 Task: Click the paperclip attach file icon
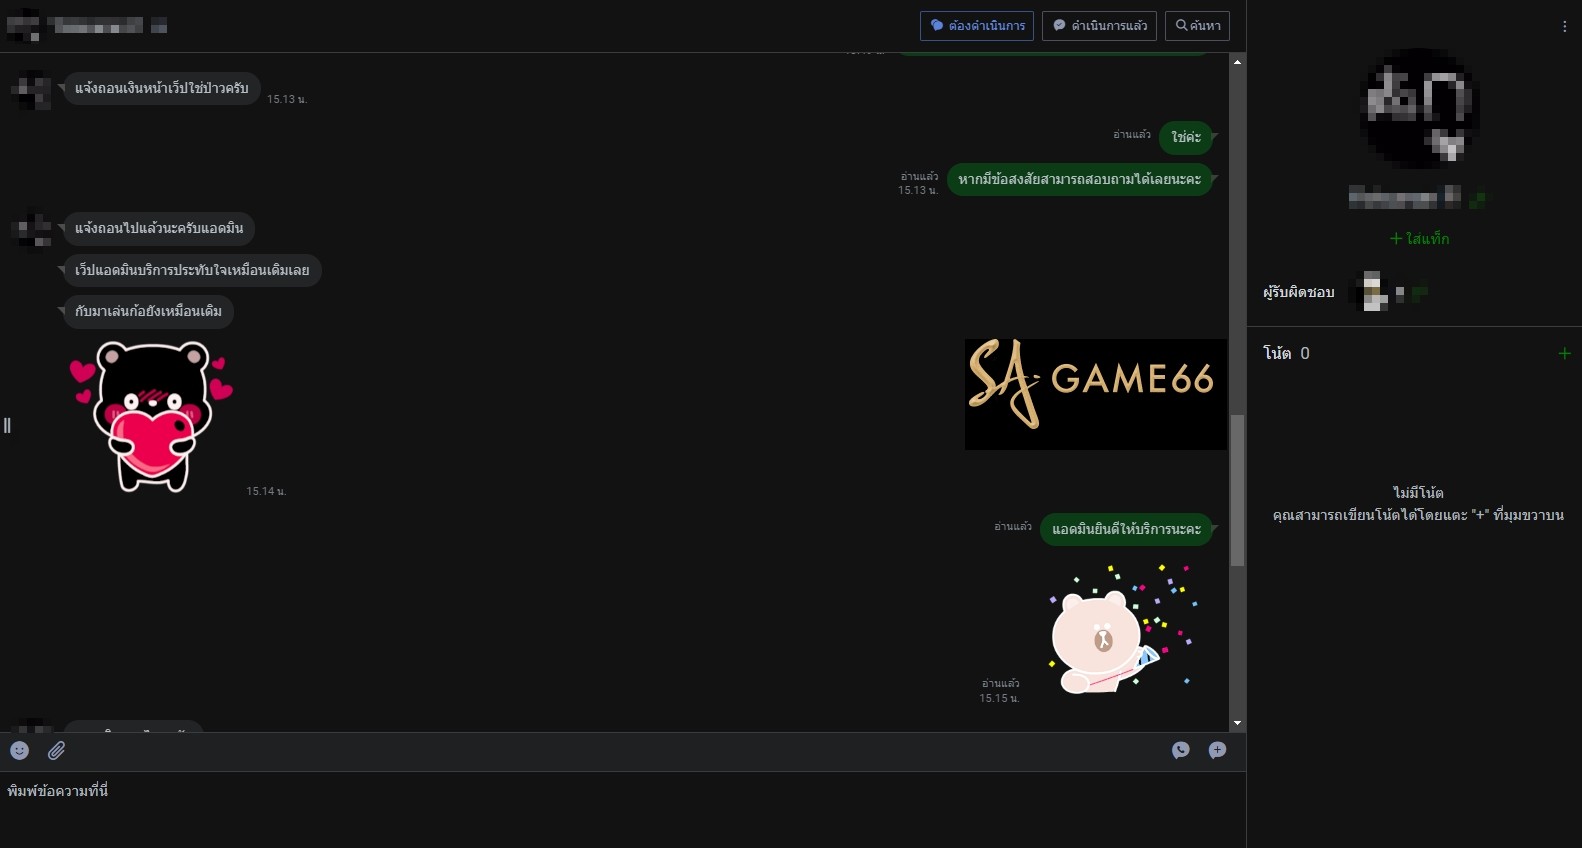(x=57, y=750)
